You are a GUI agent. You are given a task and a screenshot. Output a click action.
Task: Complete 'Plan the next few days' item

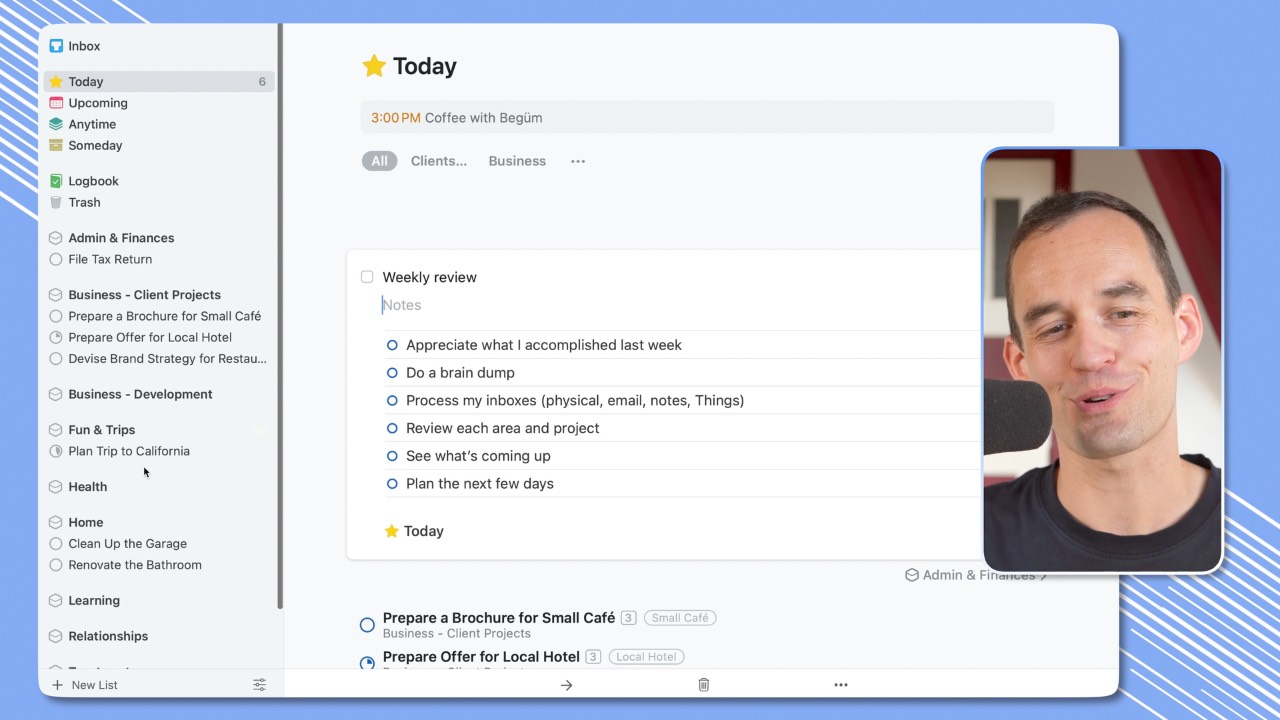tap(392, 484)
